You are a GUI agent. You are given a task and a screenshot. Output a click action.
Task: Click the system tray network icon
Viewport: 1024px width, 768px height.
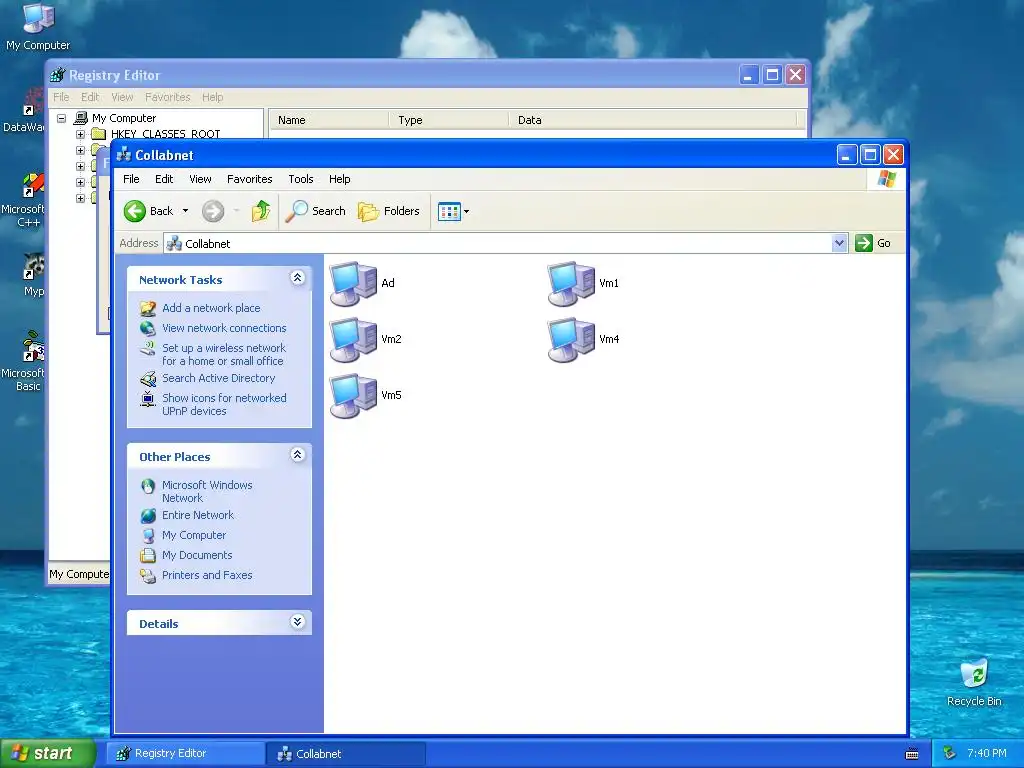(x=950, y=754)
